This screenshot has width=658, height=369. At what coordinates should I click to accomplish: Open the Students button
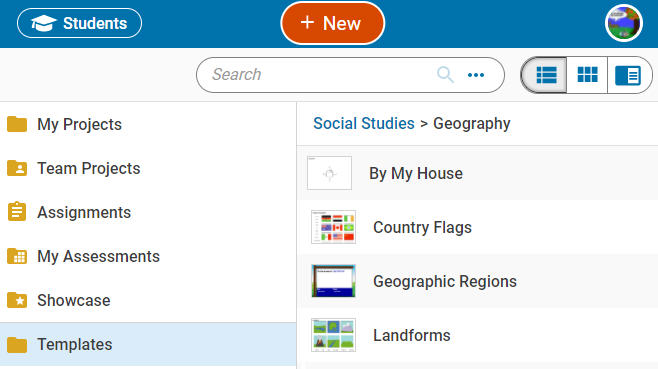79,23
